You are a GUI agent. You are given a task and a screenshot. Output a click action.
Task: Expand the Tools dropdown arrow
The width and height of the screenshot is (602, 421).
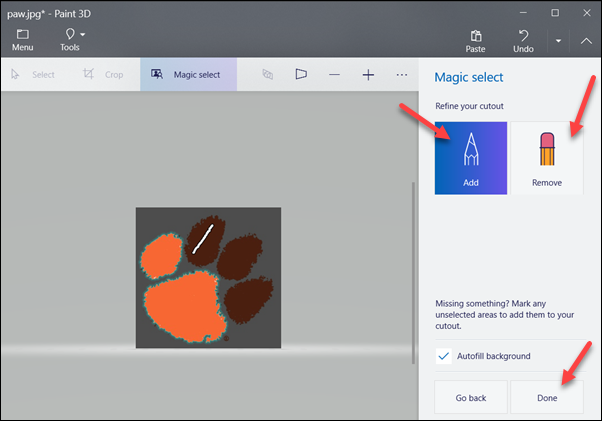83,35
